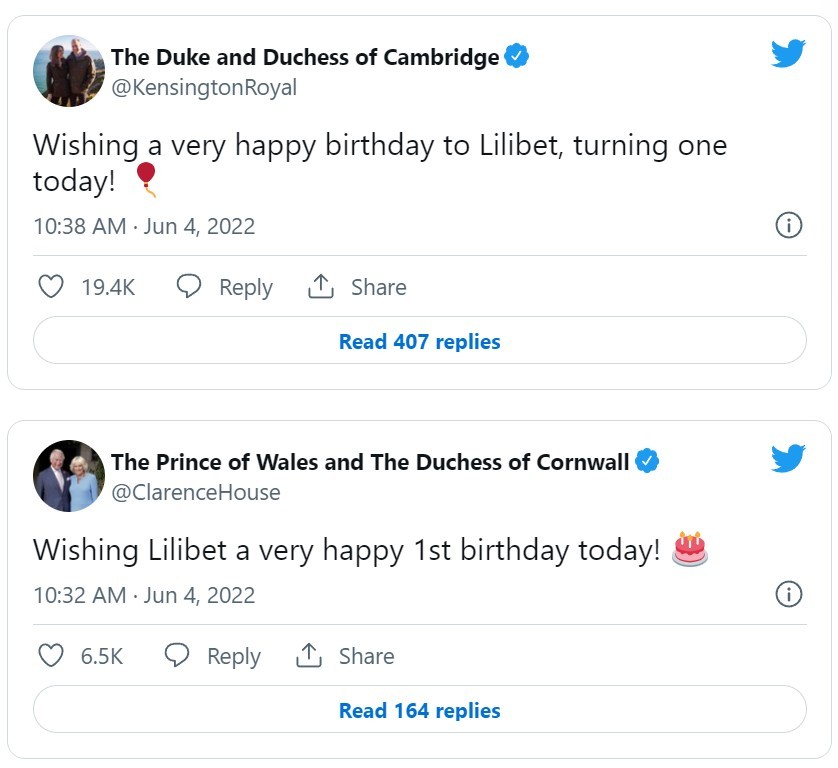Click the share arrow icon on the Cambridge tweet
This screenshot has height=768, width=838.
pos(320,287)
